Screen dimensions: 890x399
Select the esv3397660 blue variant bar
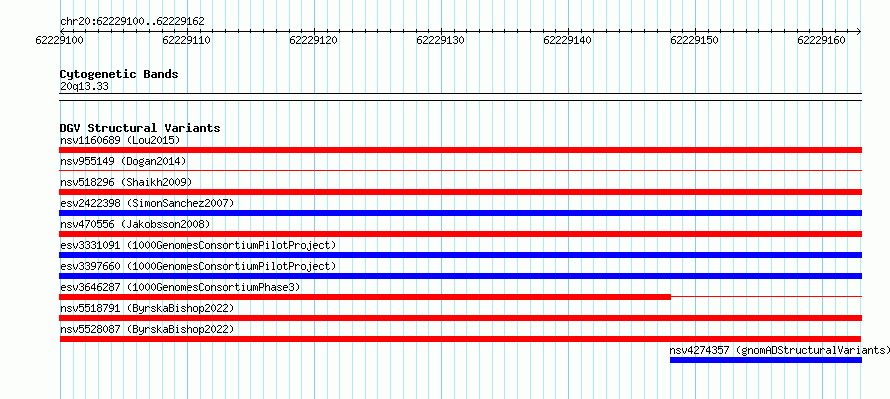coord(460,276)
